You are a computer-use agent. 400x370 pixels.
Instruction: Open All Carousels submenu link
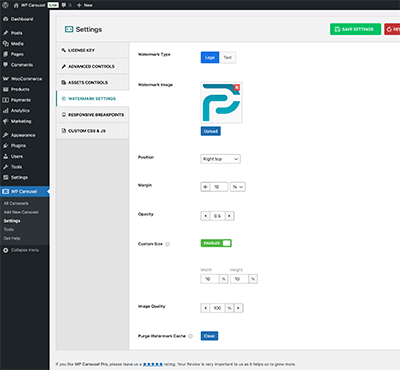pos(16,203)
